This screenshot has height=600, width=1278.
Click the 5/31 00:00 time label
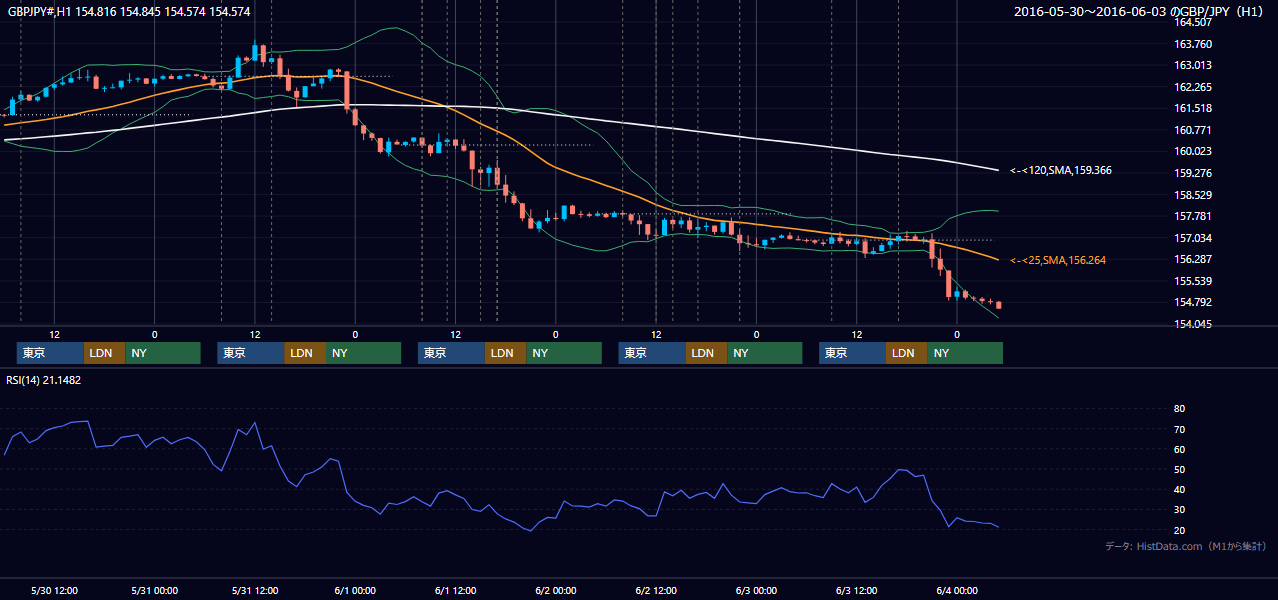pos(155,591)
